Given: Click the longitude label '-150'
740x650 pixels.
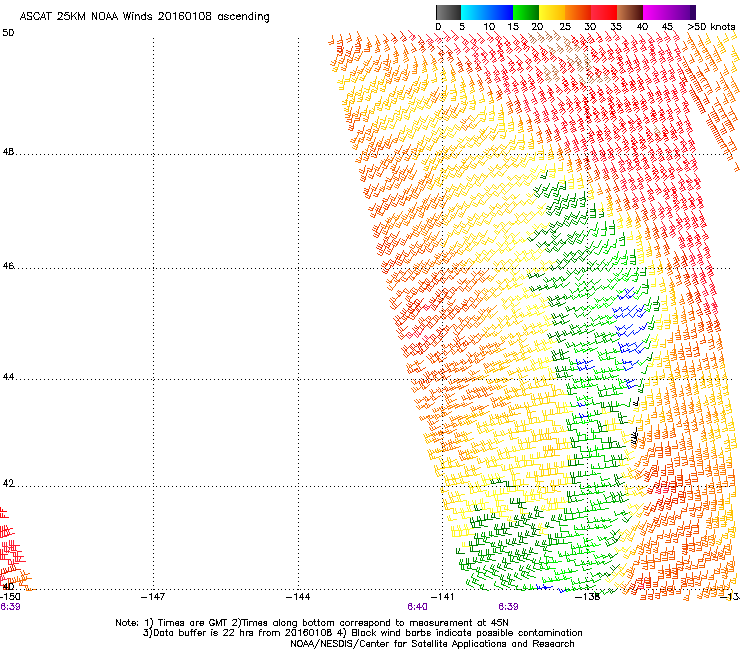Looking at the screenshot, I should pyautogui.click(x=10, y=597).
